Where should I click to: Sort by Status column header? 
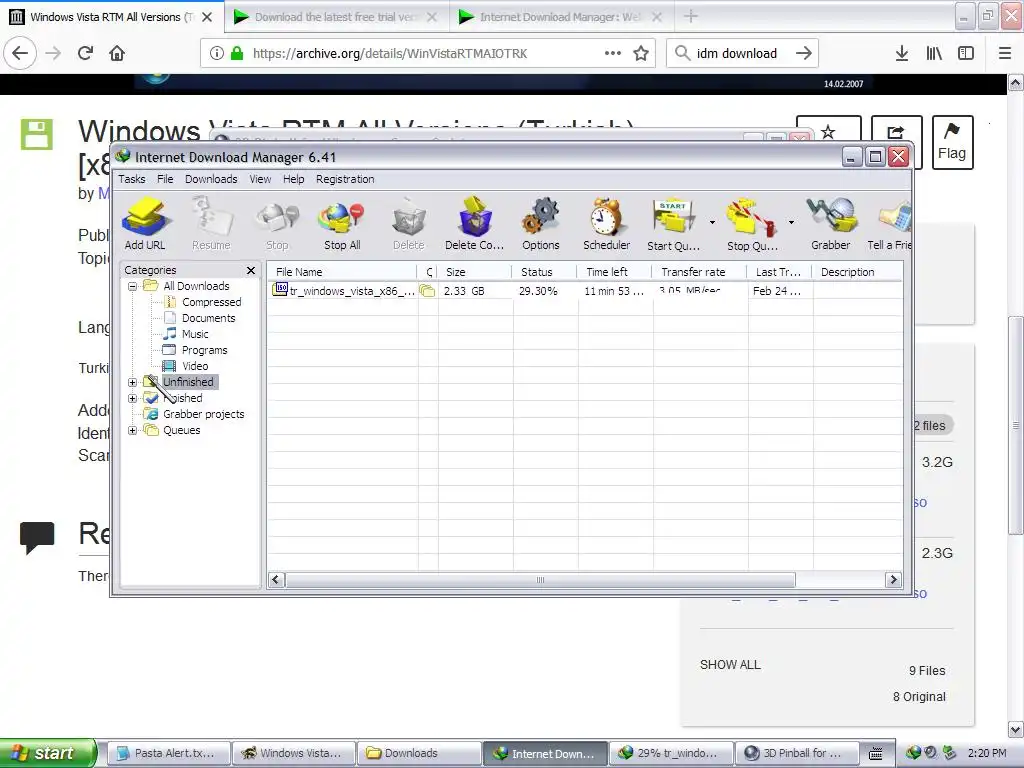point(544,272)
